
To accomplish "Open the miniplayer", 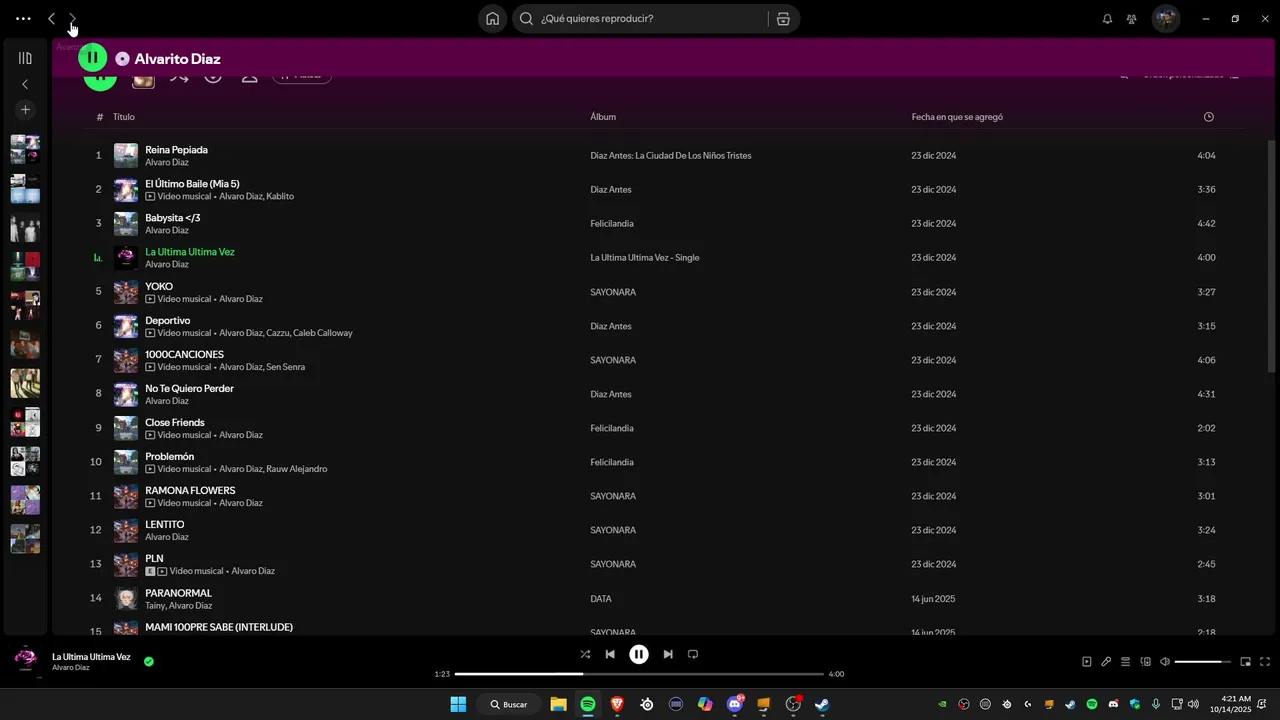I will click(1245, 661).
